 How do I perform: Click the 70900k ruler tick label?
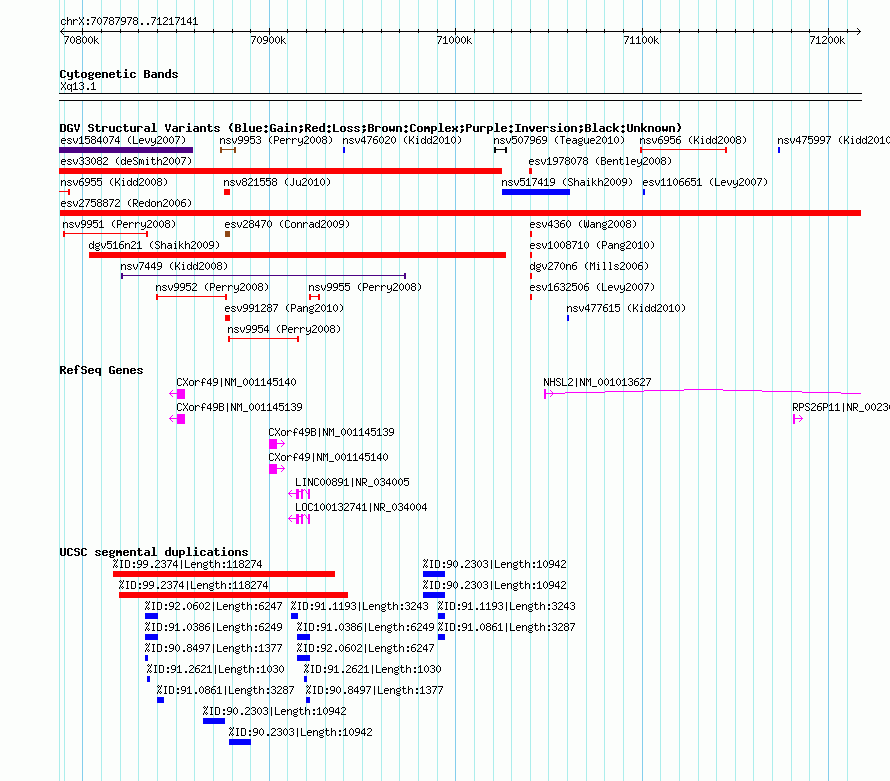[x=268, y=40]
